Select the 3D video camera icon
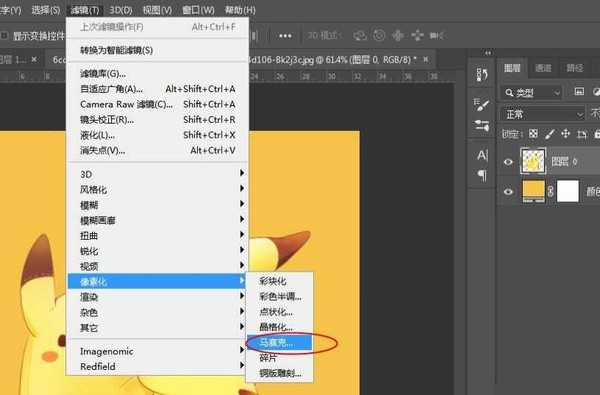The height and width of the screenshot is (395, 600). click(436, 36)
